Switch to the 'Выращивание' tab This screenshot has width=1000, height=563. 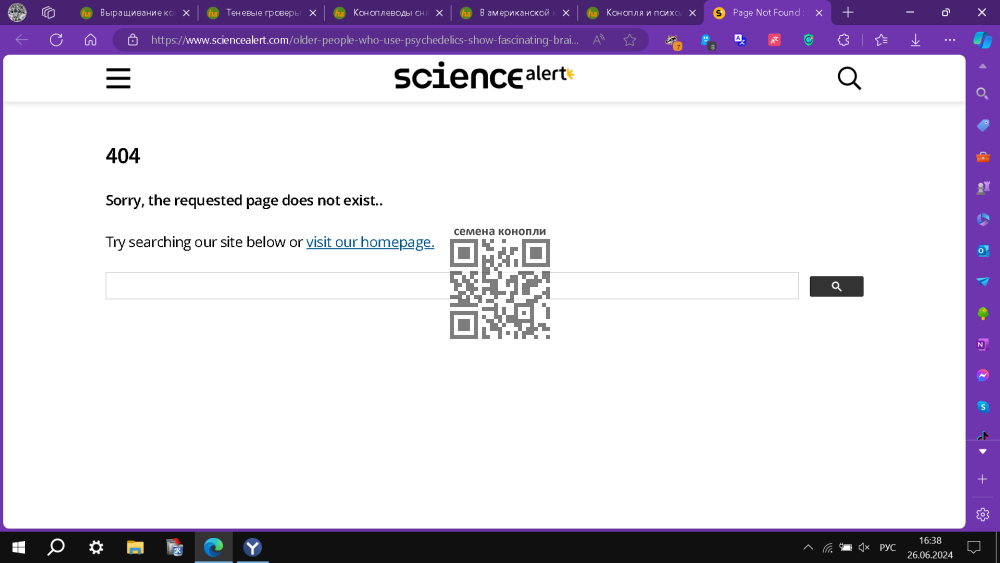pos(135,13)
